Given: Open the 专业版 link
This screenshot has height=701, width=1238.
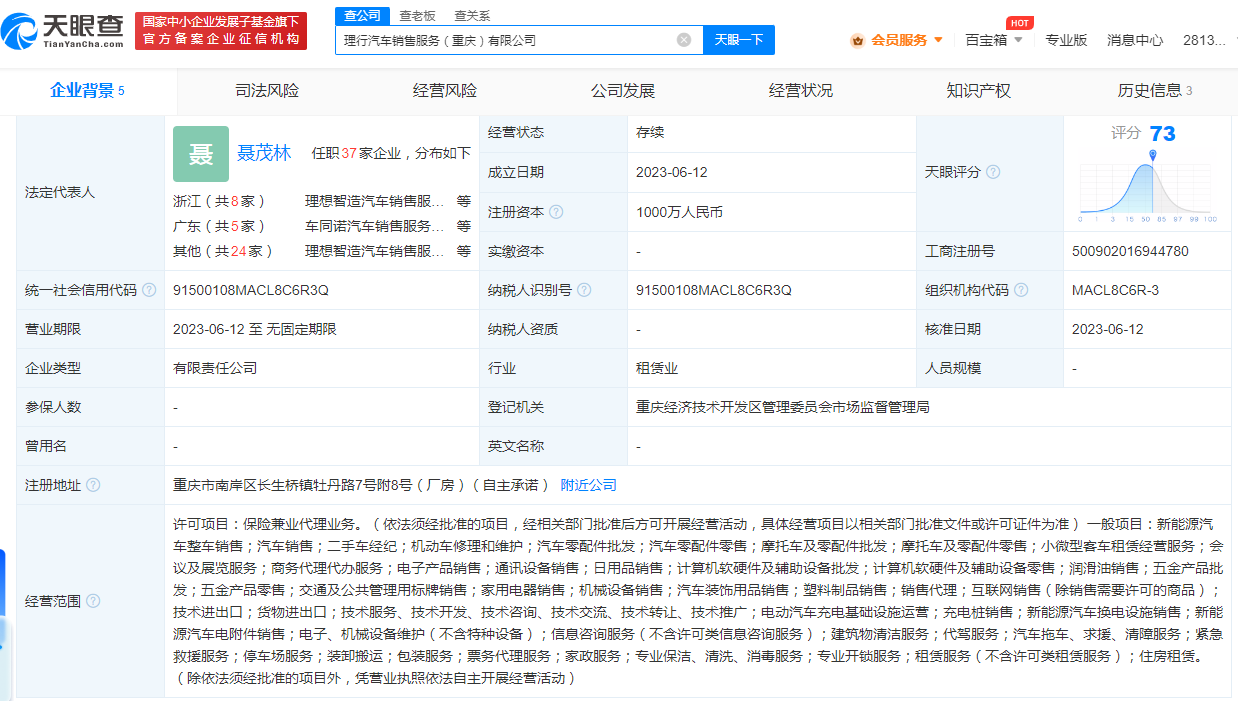Looking at the screenshot, I should pyautogui.click(x=1066, y=40).
